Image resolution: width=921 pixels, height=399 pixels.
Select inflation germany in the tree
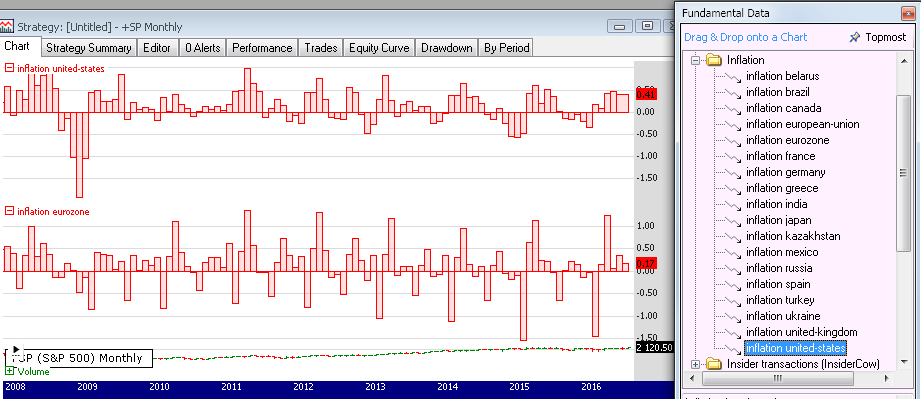[x=785, y=172]
